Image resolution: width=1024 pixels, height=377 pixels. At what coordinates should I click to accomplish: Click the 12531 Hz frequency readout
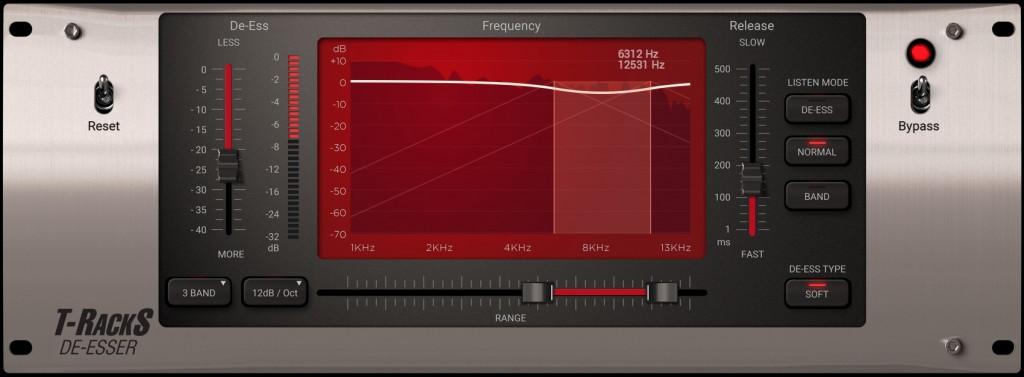pos(641,65)
